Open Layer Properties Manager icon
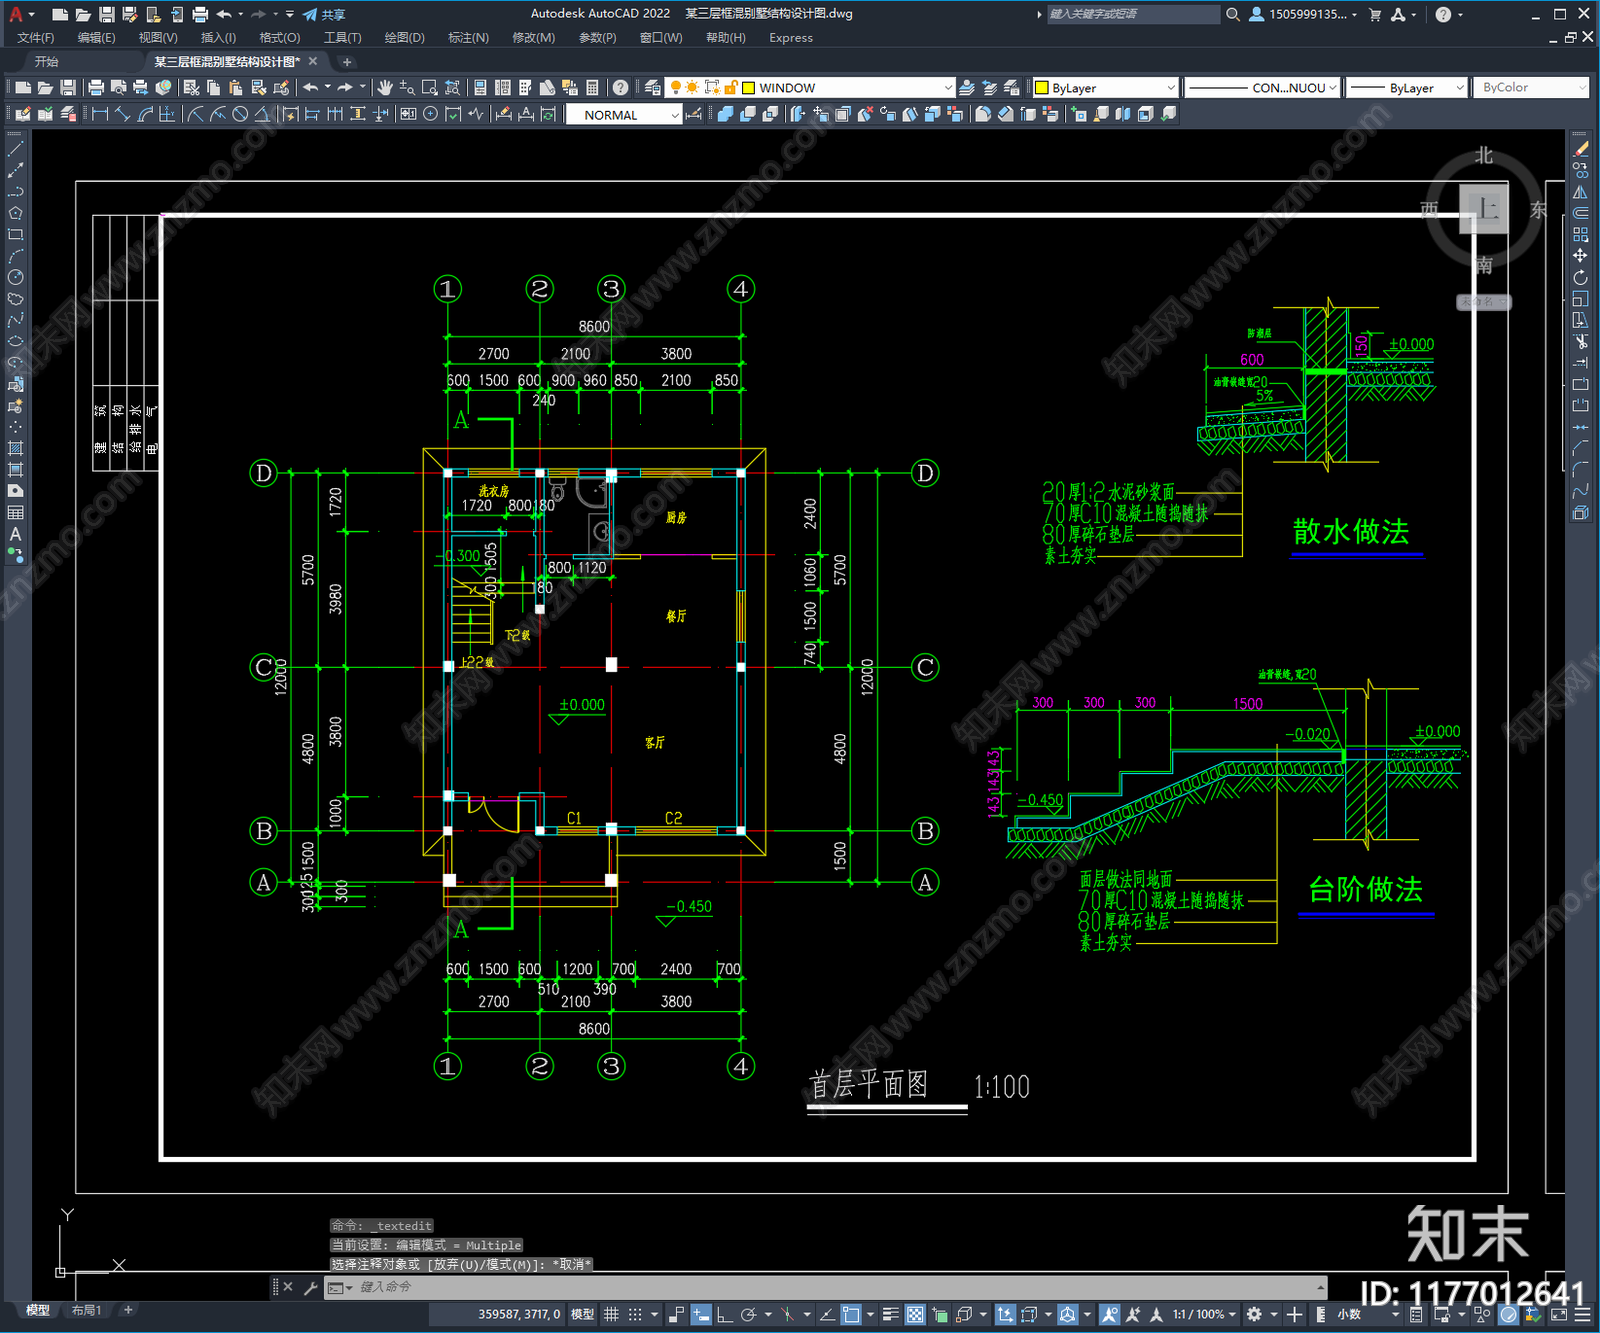This screenshot has height=1333, width=1600. pyautogui.click(x=653, y=88)
